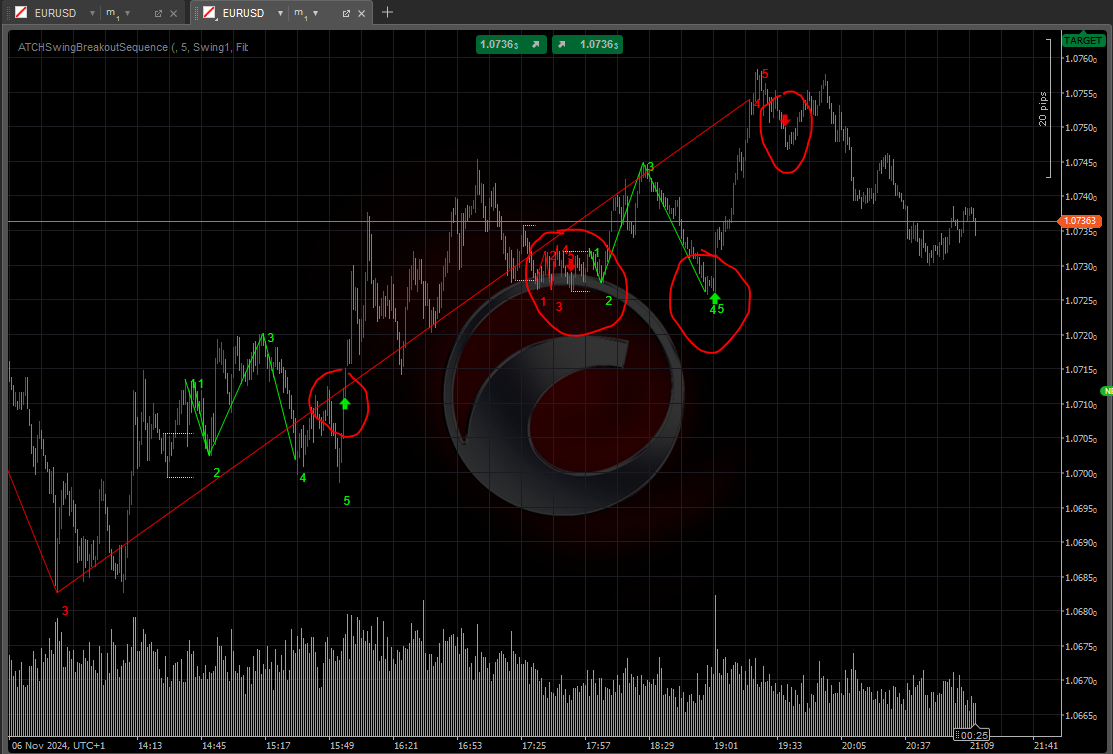Click the 00:25 bar countdown timer
The image size is (1113, 754).
pyautogui.click(x=973, y=735)
